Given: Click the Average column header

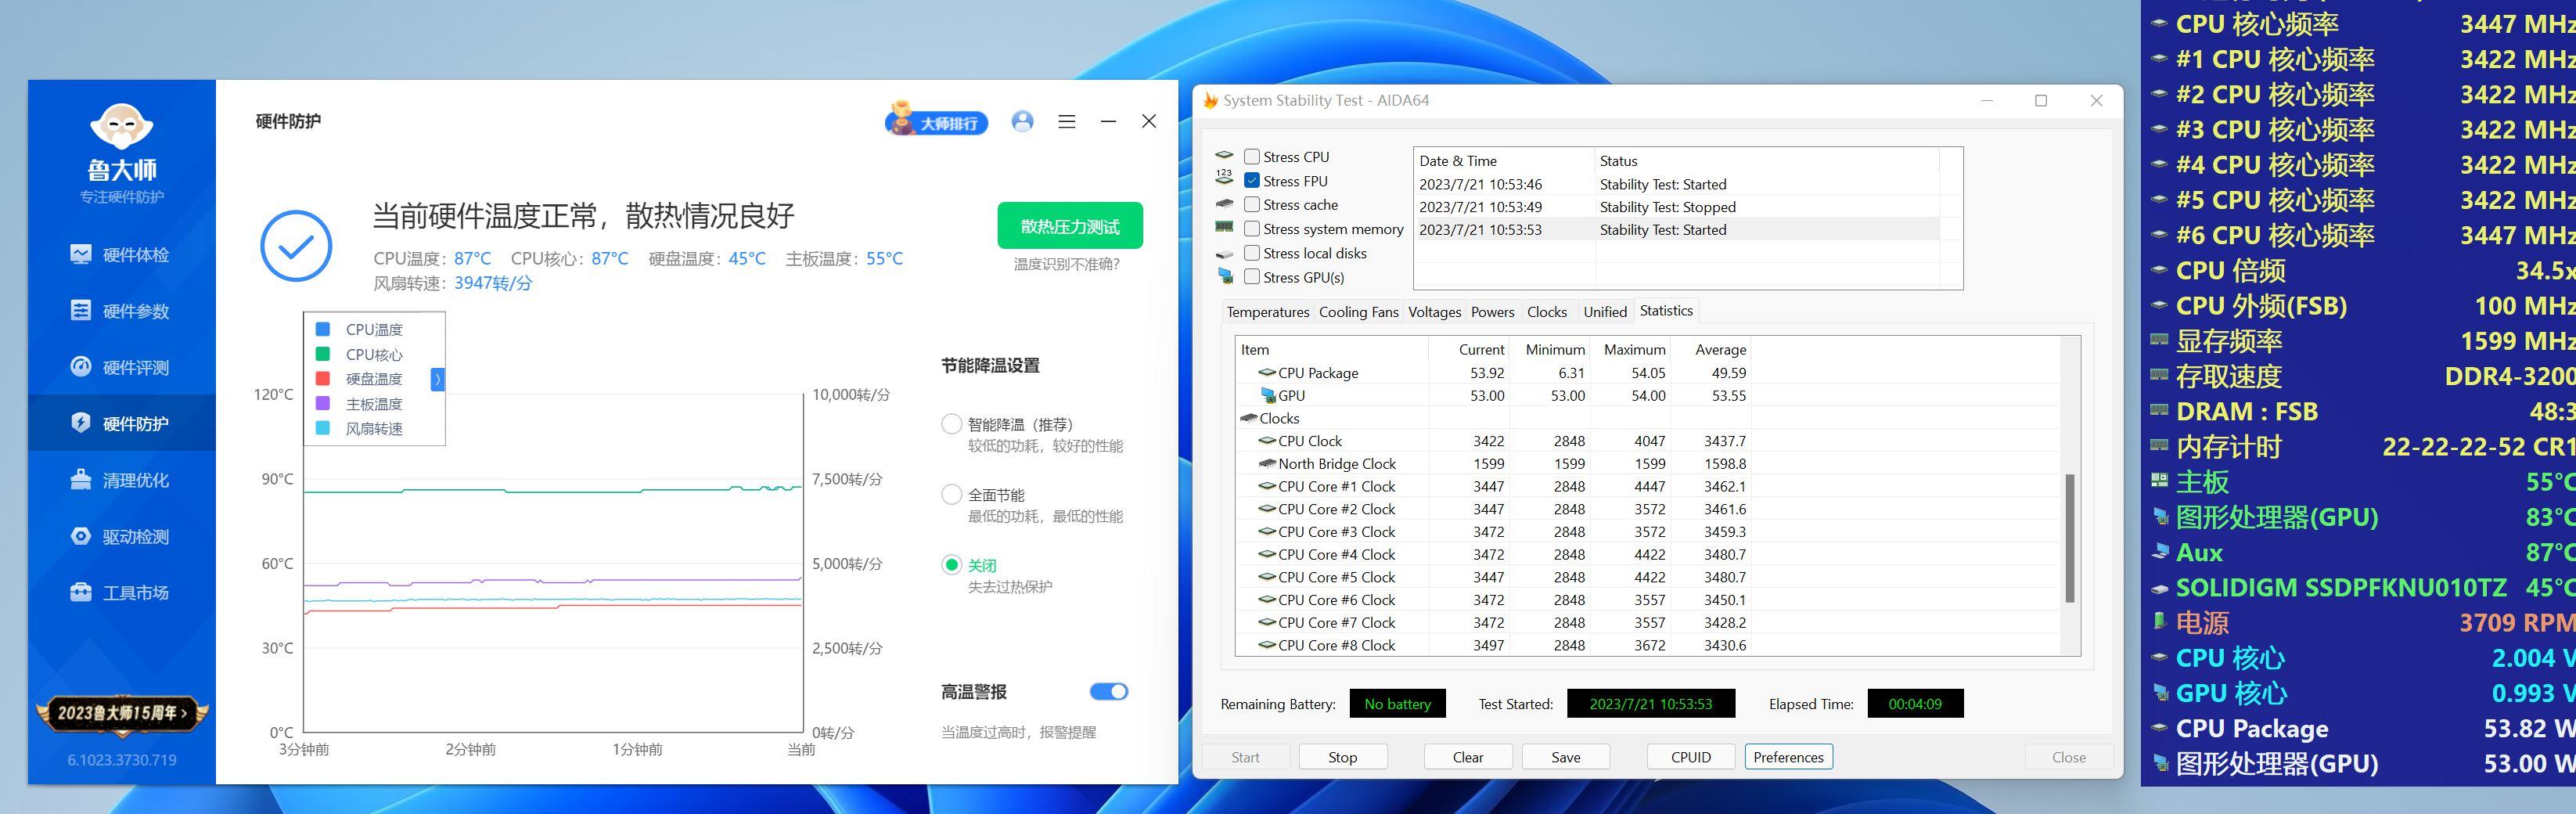Looking at the screenshot, I should click(1712, 349).
